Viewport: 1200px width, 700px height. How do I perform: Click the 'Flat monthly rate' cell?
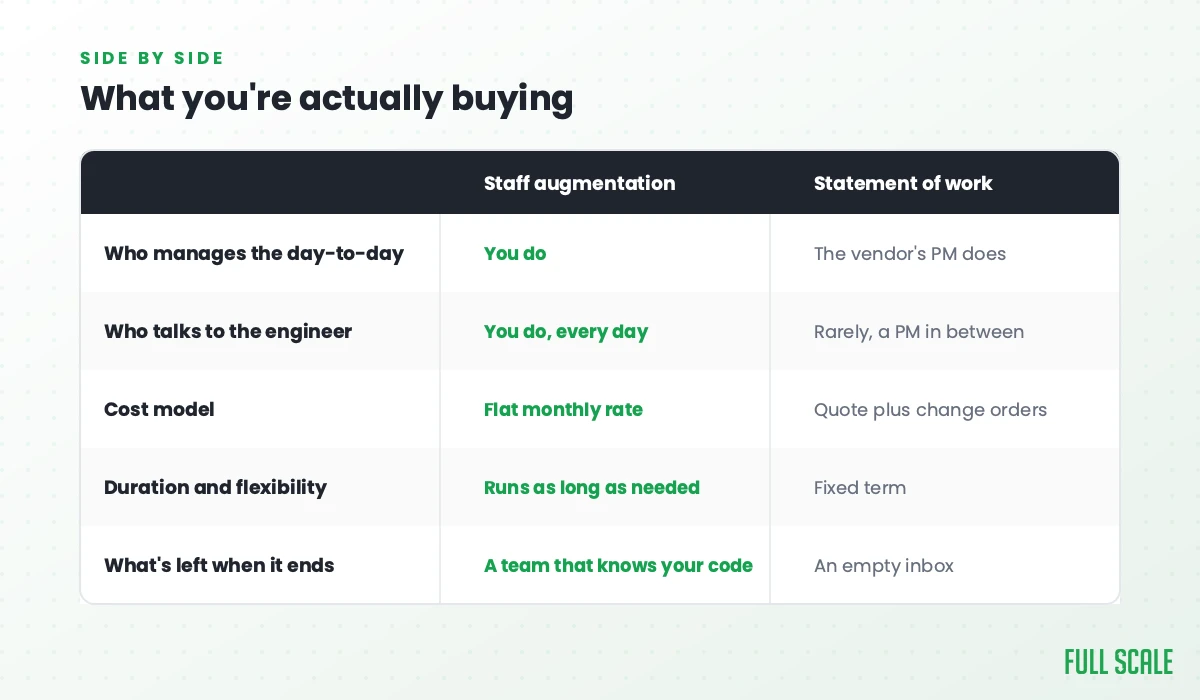click(563, 410)
